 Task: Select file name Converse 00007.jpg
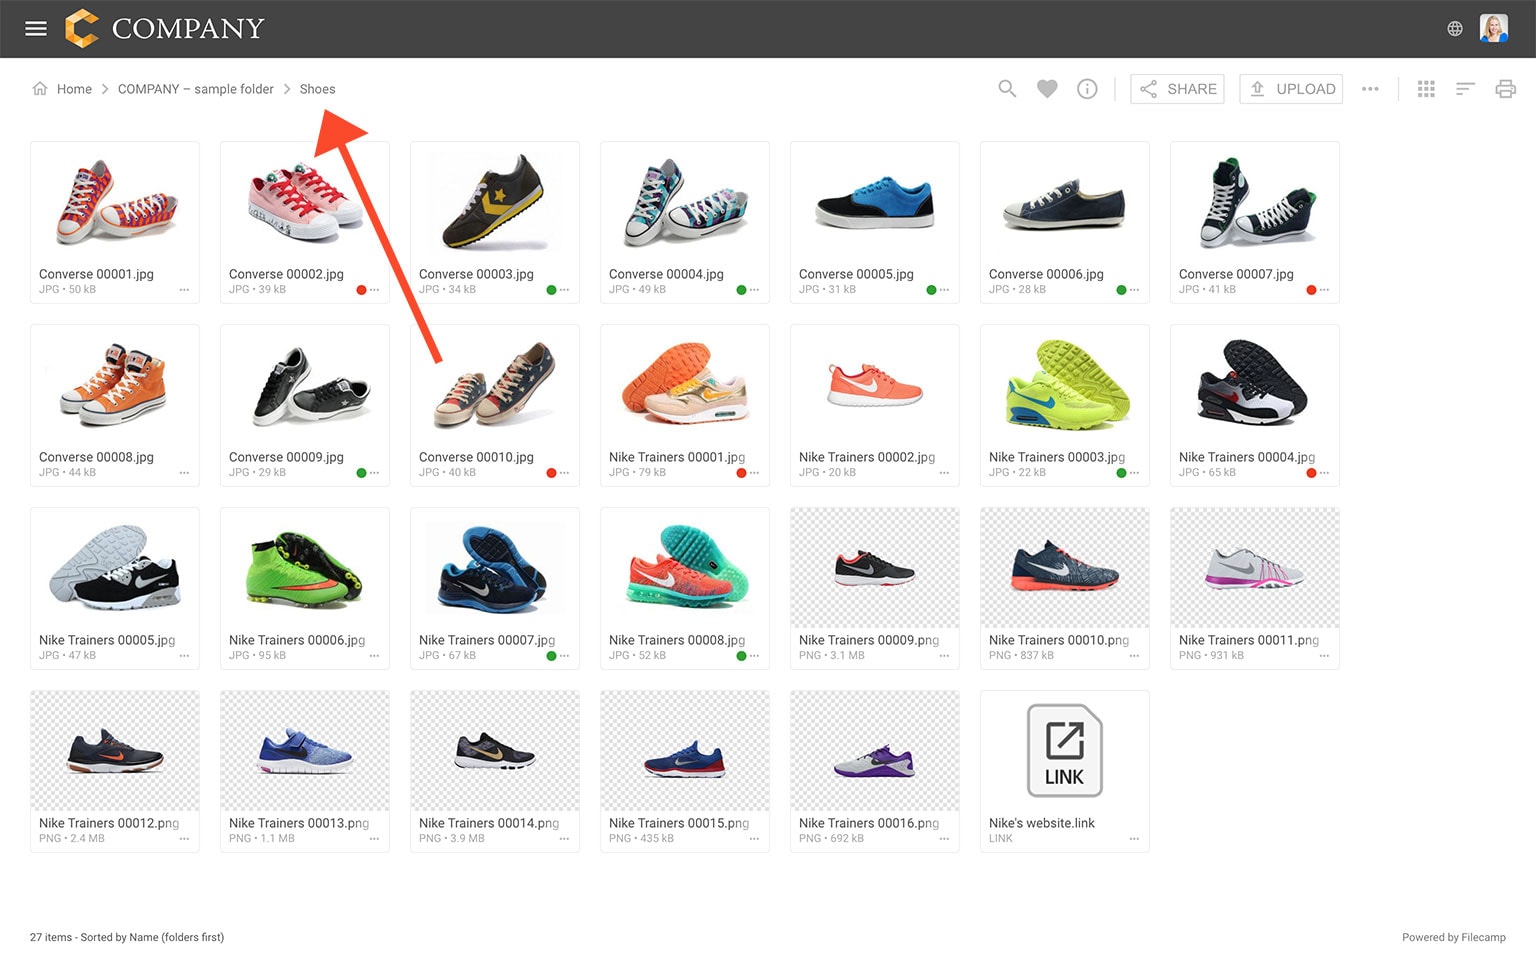coord(1236,274)
